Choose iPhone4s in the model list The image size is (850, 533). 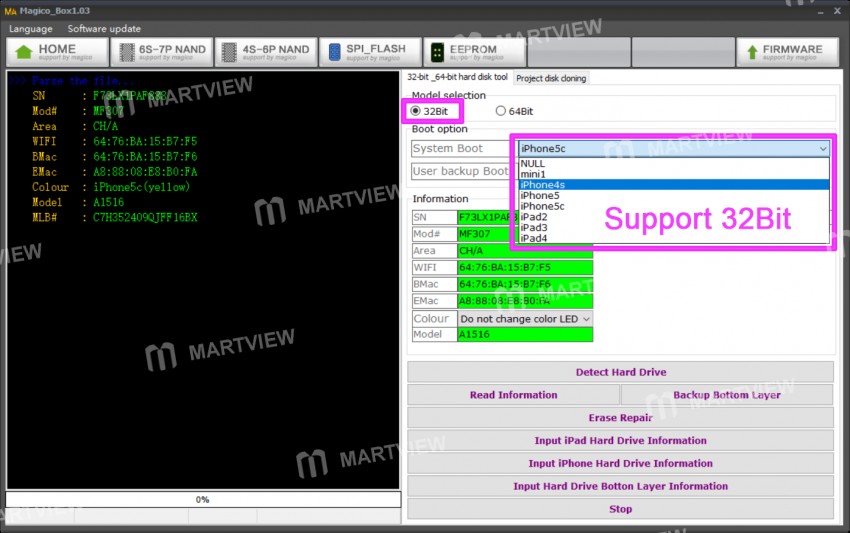point(674,184)
